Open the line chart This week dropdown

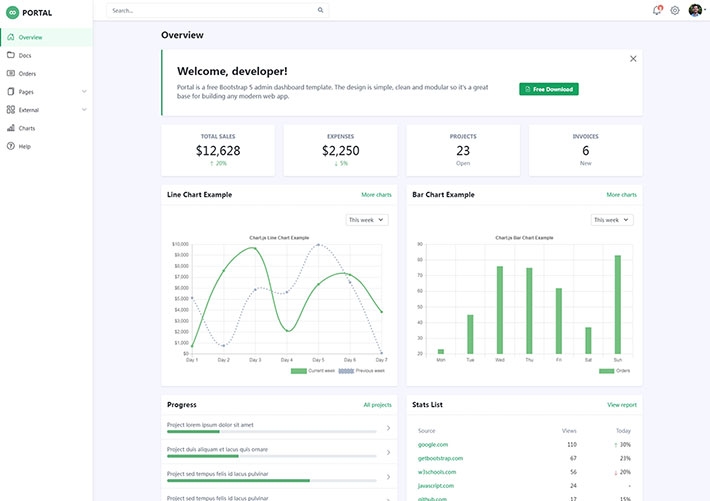367,219
